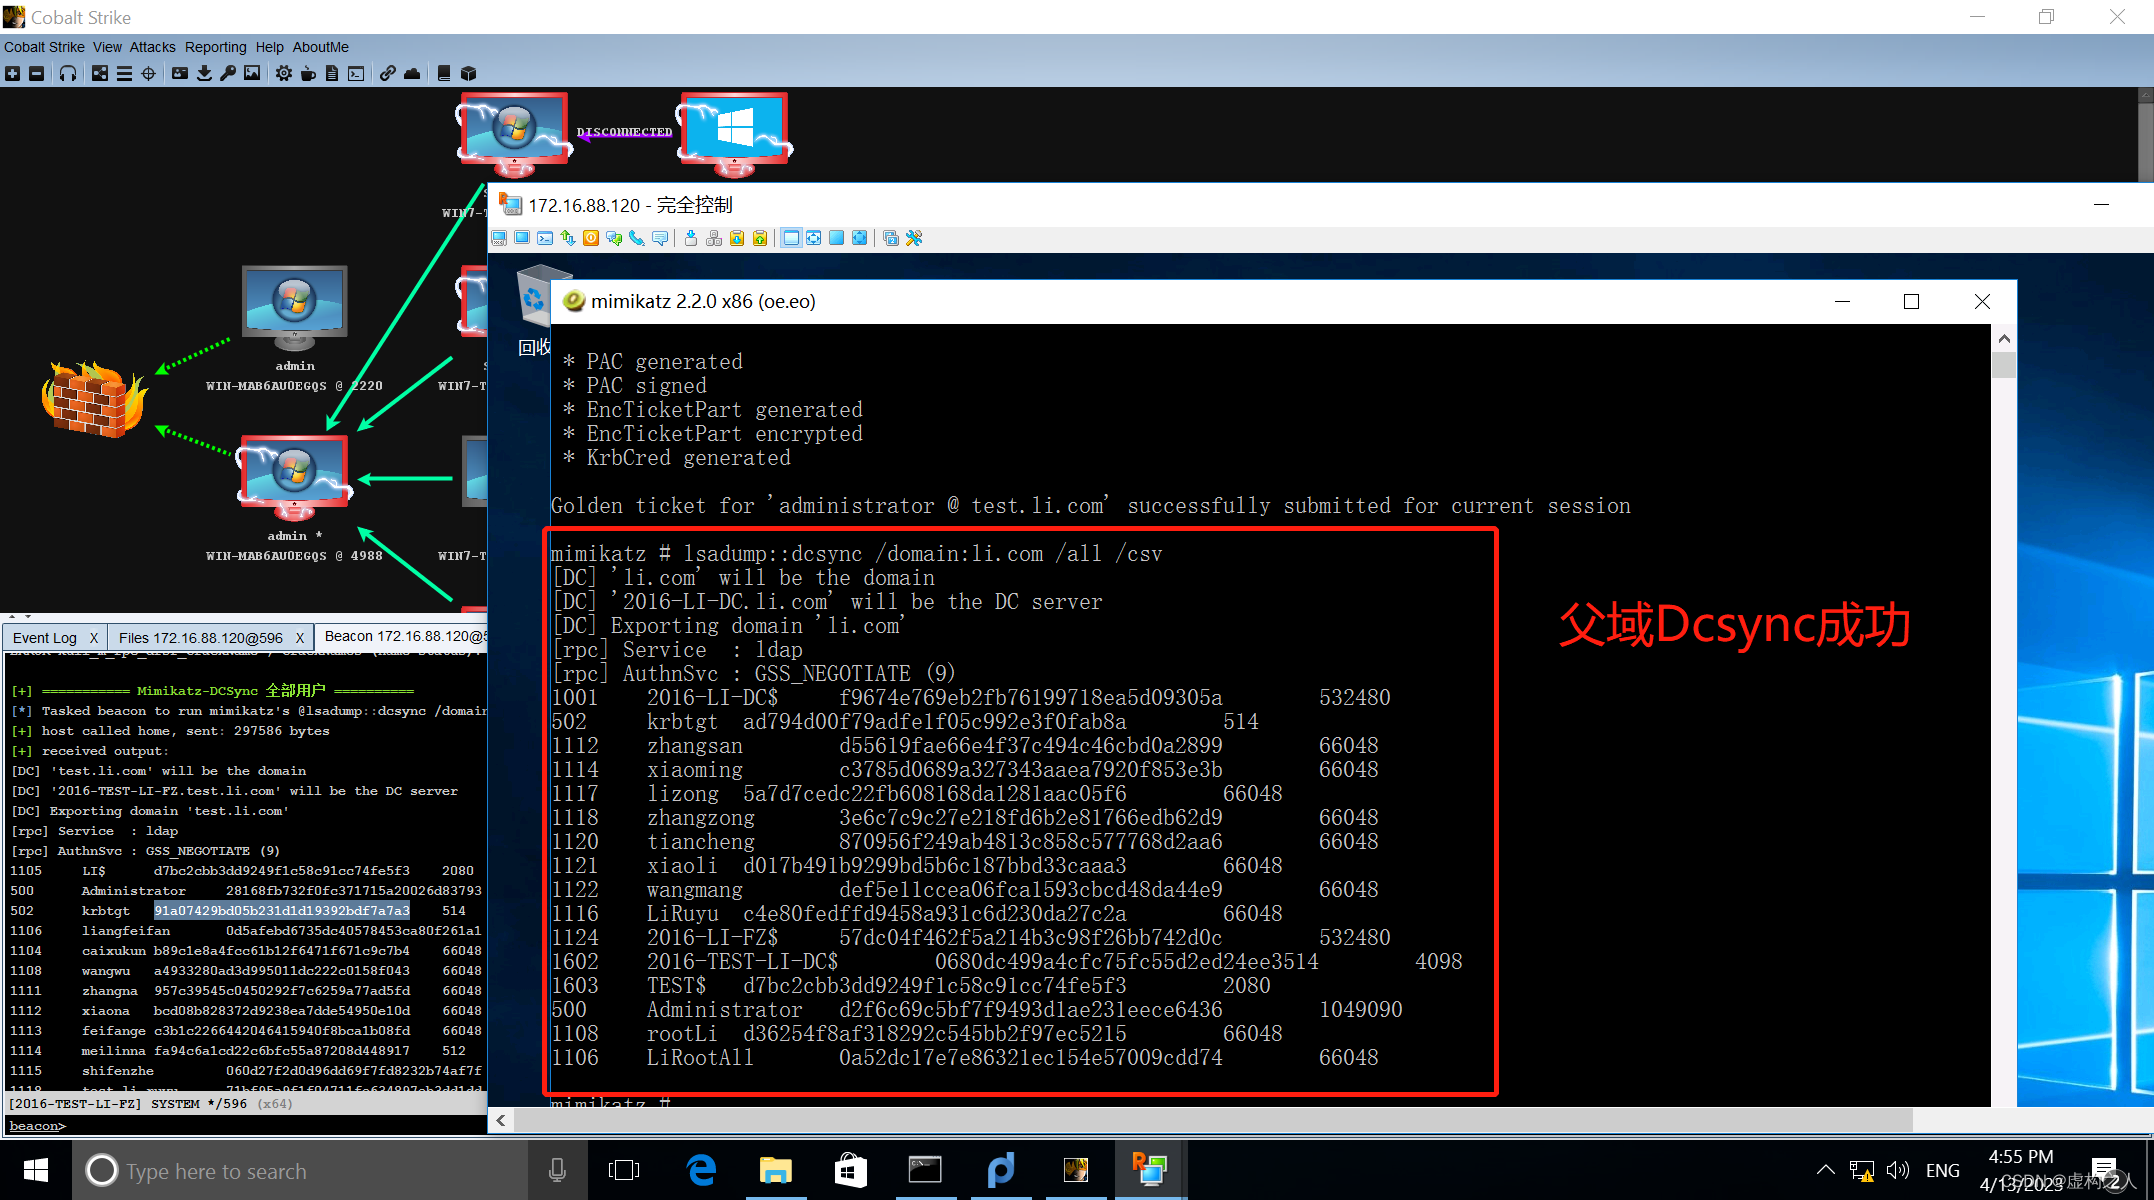
Task: Switch to the Event Log tab
Action: (x=45, y=638)
